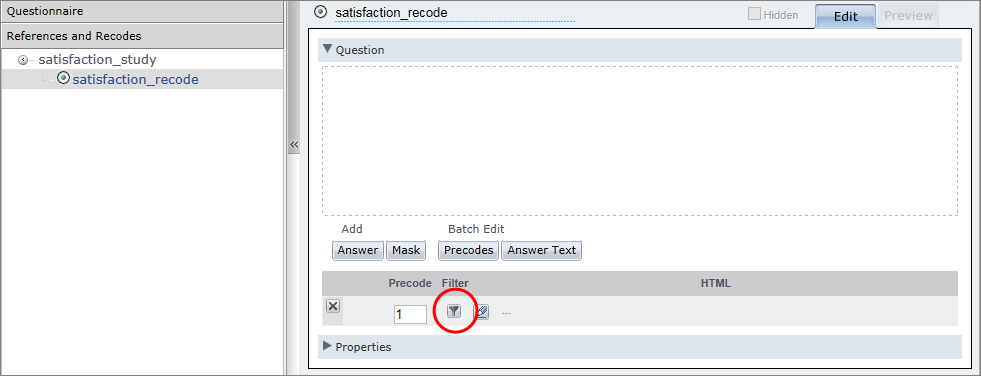981x376 pixels.
Task: Collapse the Question section triangle
Action: click(x=327, y=49)
